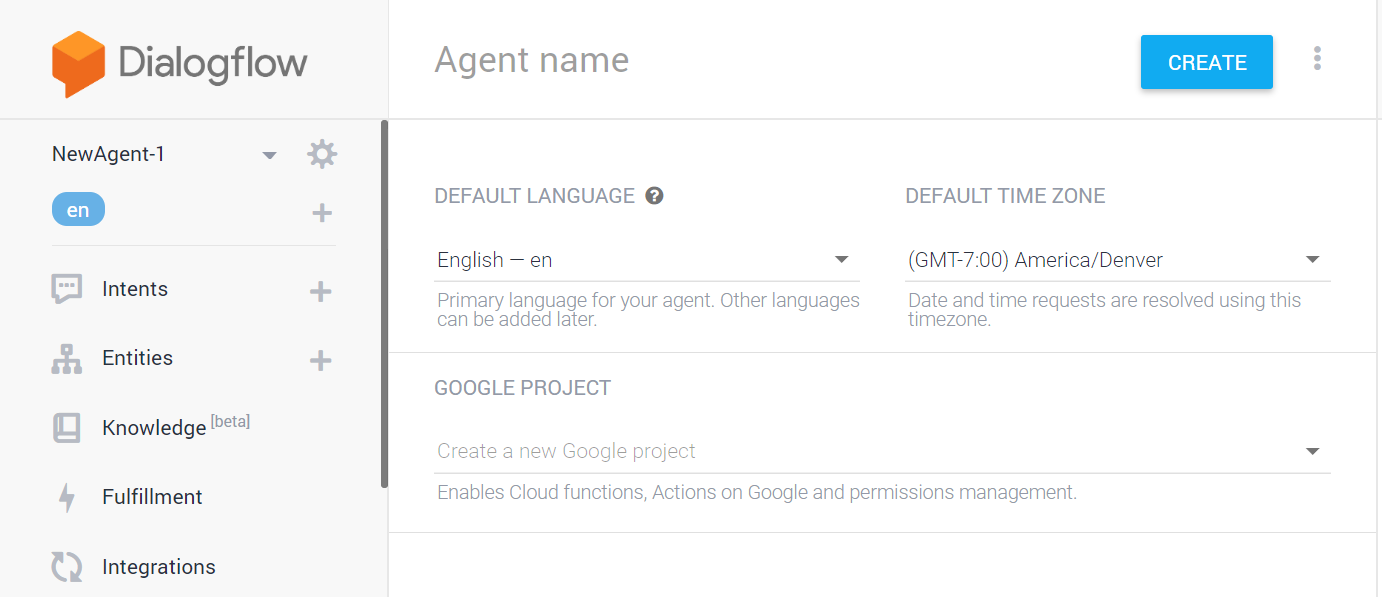
Task: Select the 'en' language chip
Action: [78, 209]
